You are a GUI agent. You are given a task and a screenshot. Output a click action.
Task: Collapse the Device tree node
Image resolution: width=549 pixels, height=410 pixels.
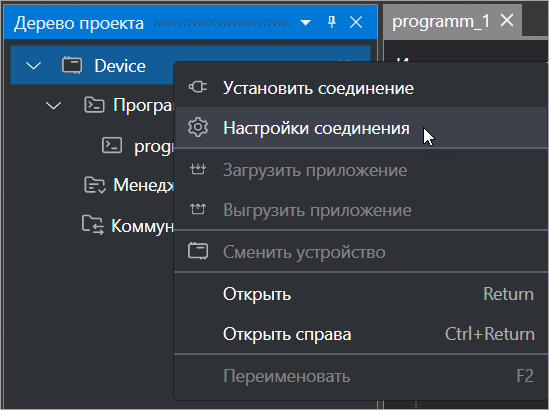coord(34,65)
